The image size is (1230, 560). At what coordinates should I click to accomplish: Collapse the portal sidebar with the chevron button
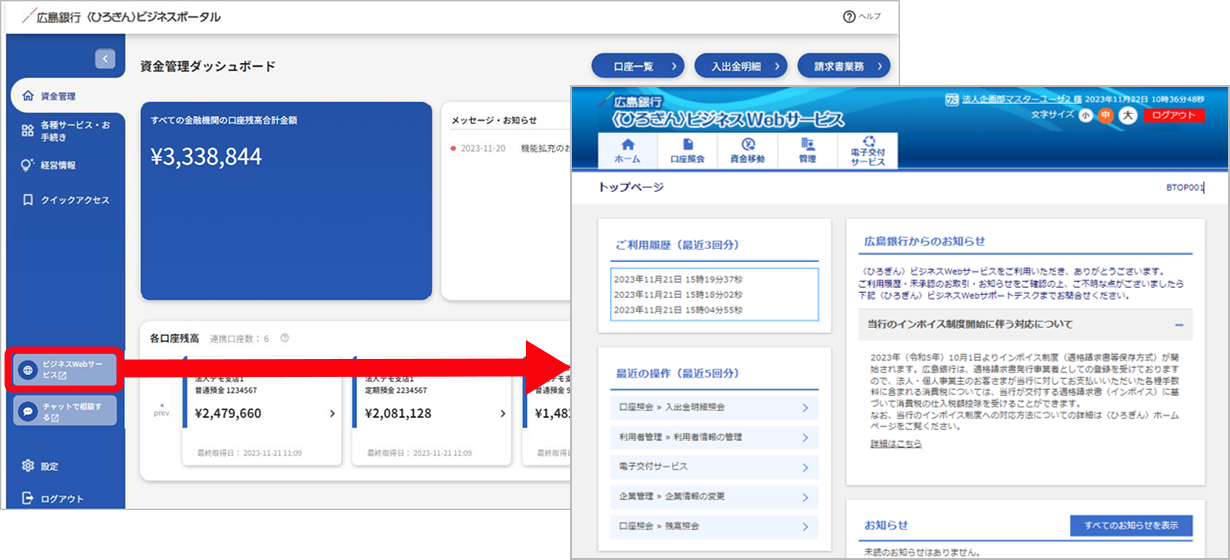click(106, 59)
